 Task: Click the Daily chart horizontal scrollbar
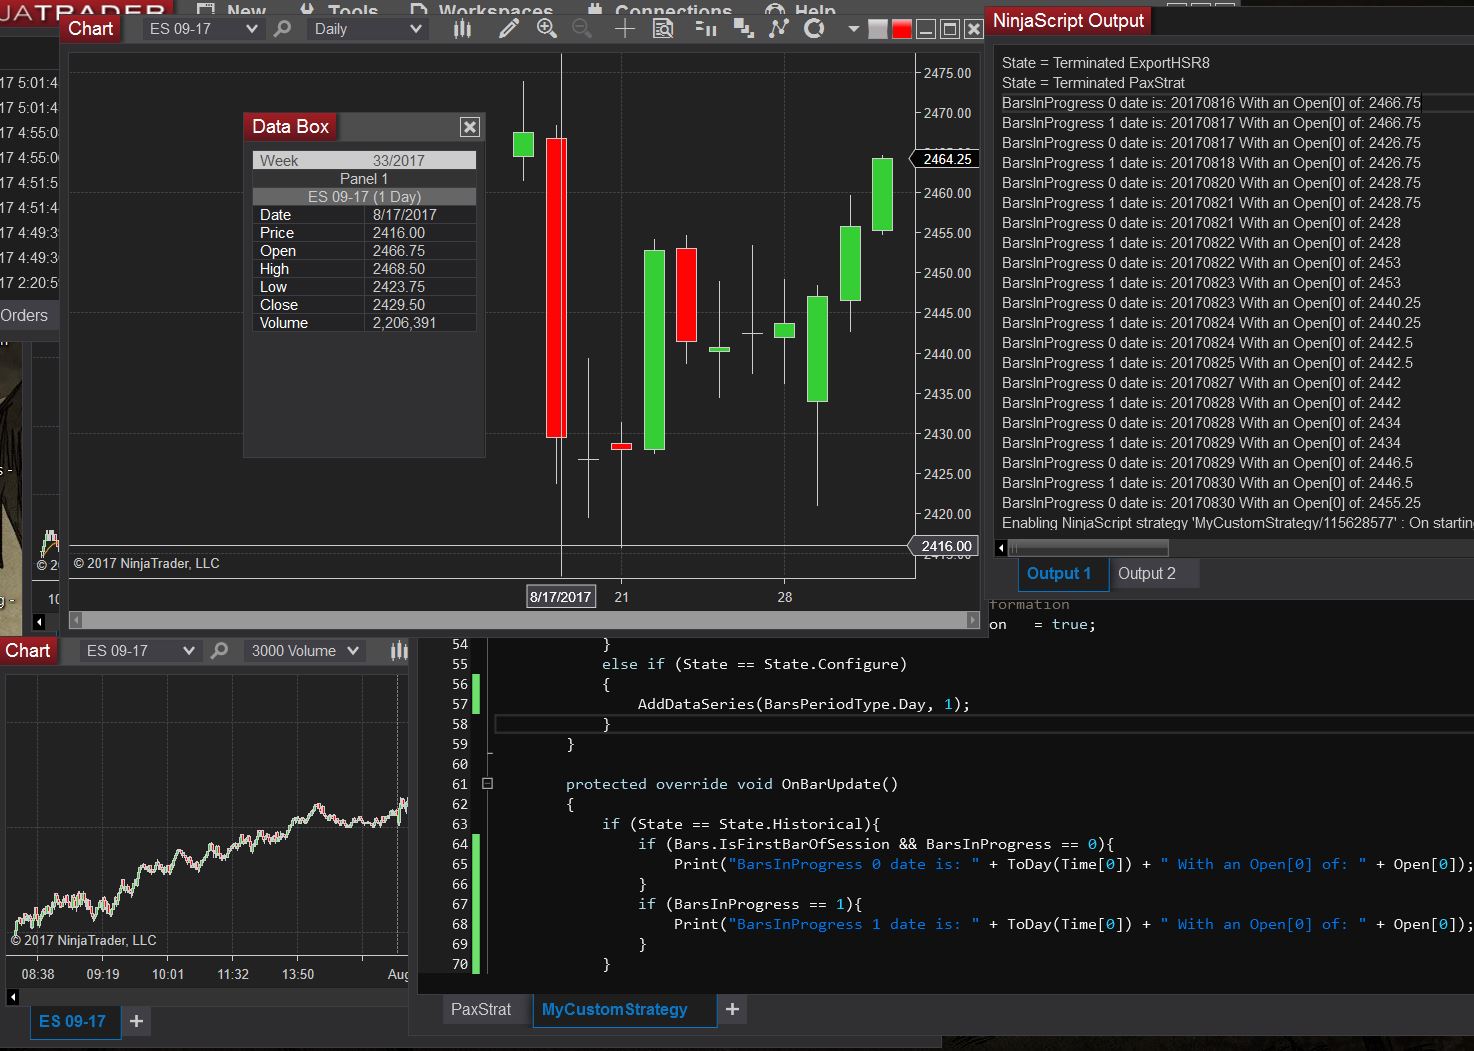pyautogui.click(x=524, y=621)
